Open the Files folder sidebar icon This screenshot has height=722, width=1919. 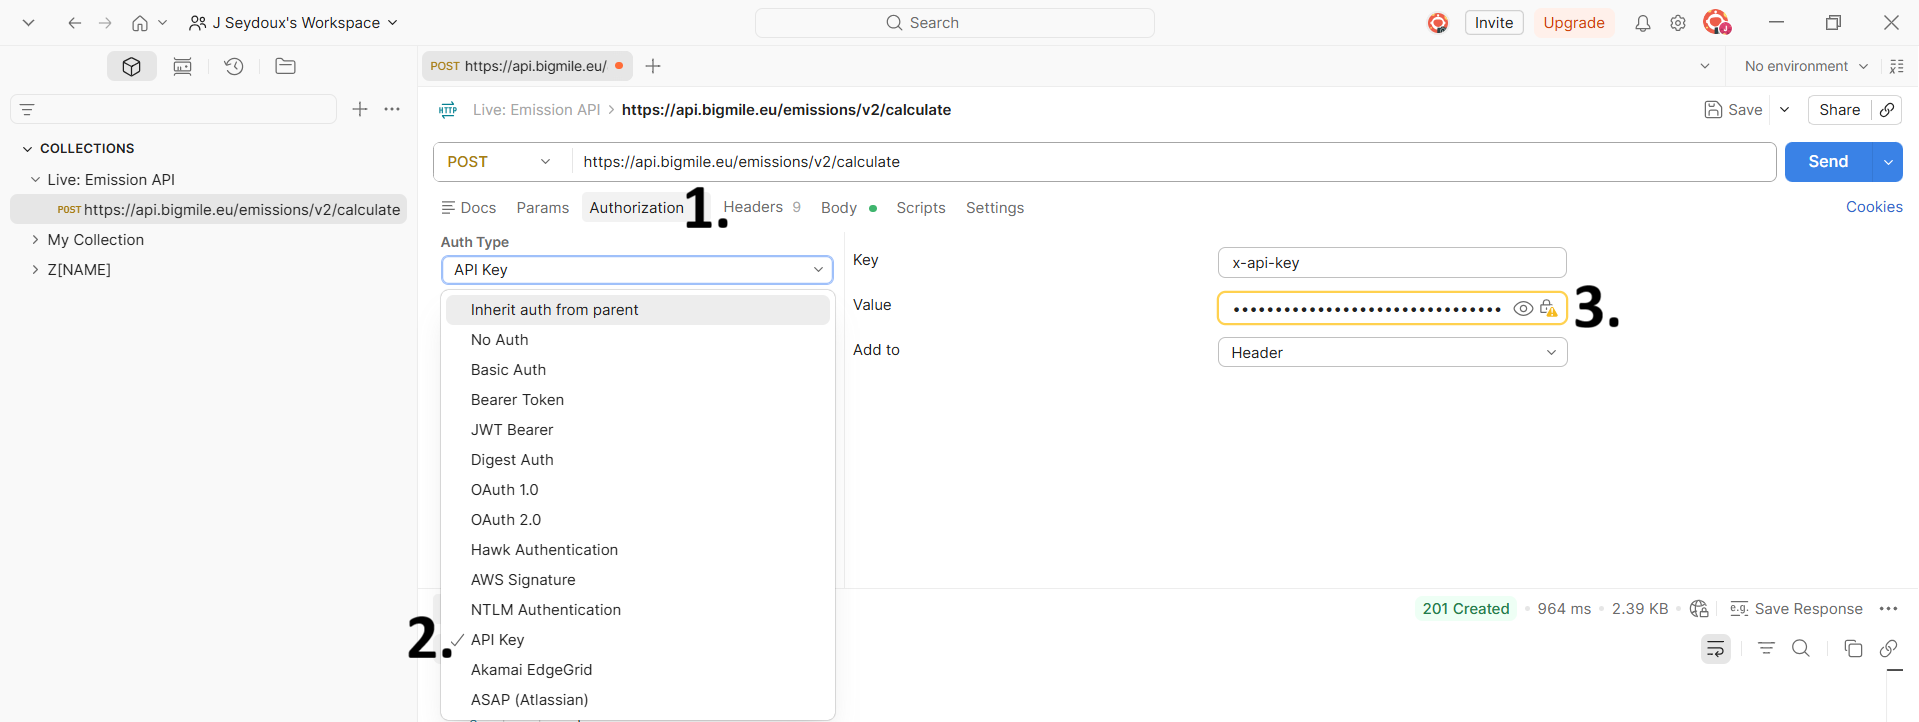[285, 66]
